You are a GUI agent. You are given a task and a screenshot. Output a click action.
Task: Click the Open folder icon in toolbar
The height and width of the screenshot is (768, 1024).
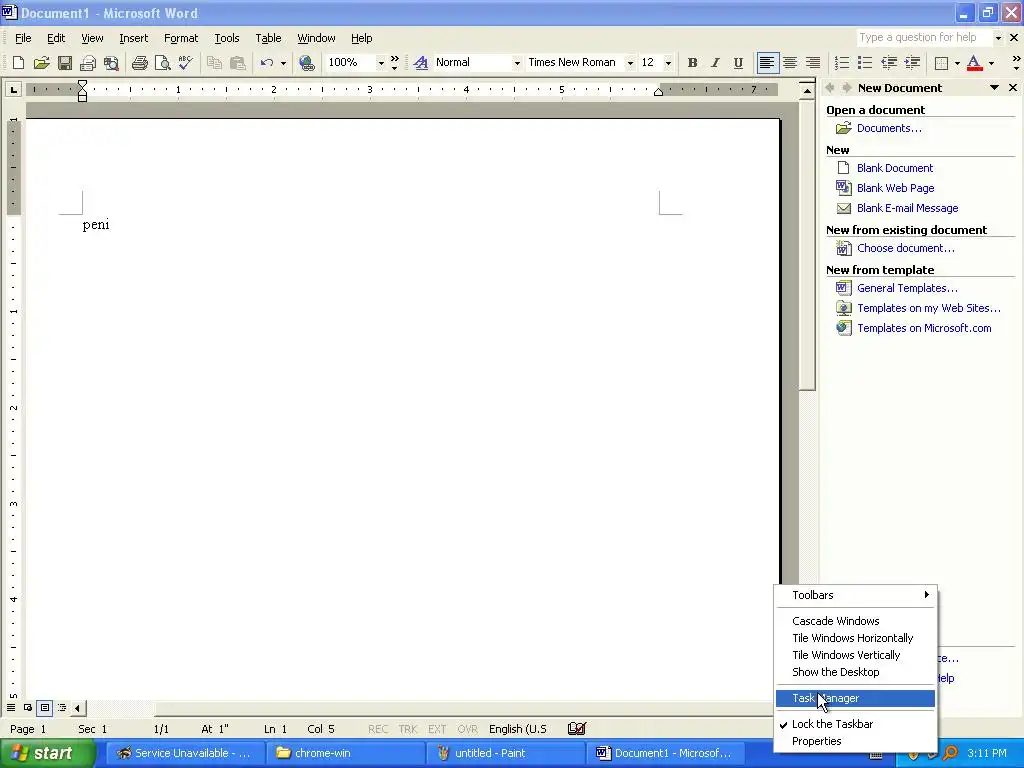click(x=42, y=63)
